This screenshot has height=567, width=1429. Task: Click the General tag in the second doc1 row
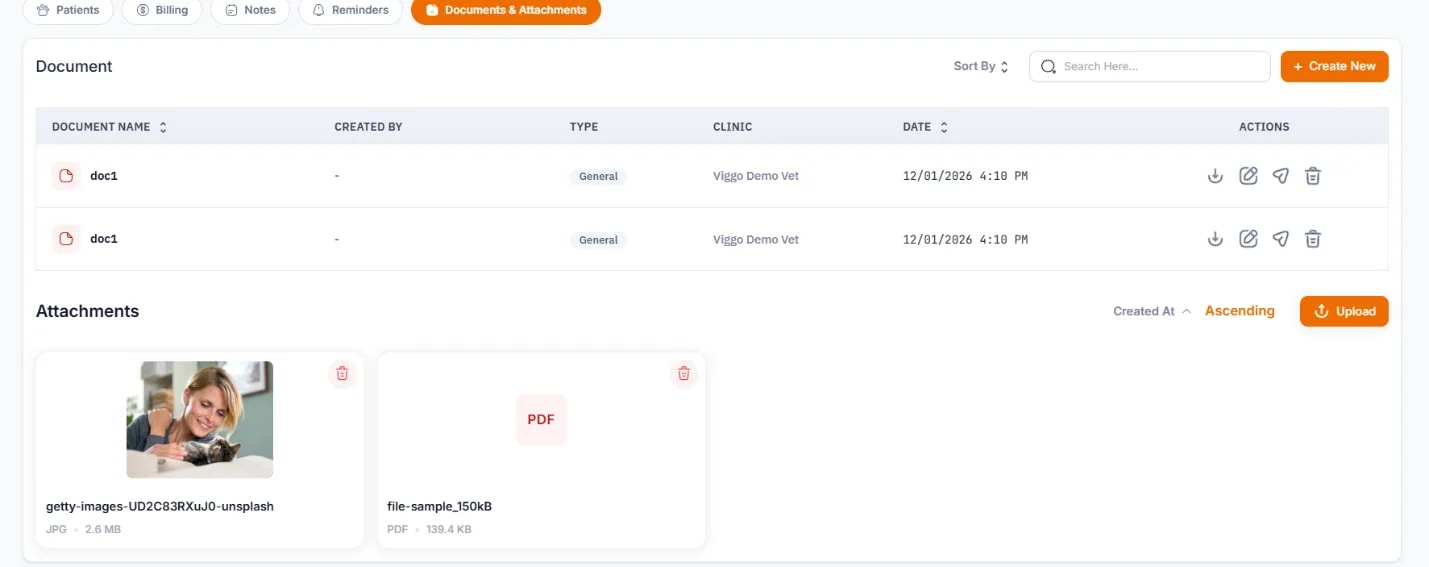[x=598, y=240]
